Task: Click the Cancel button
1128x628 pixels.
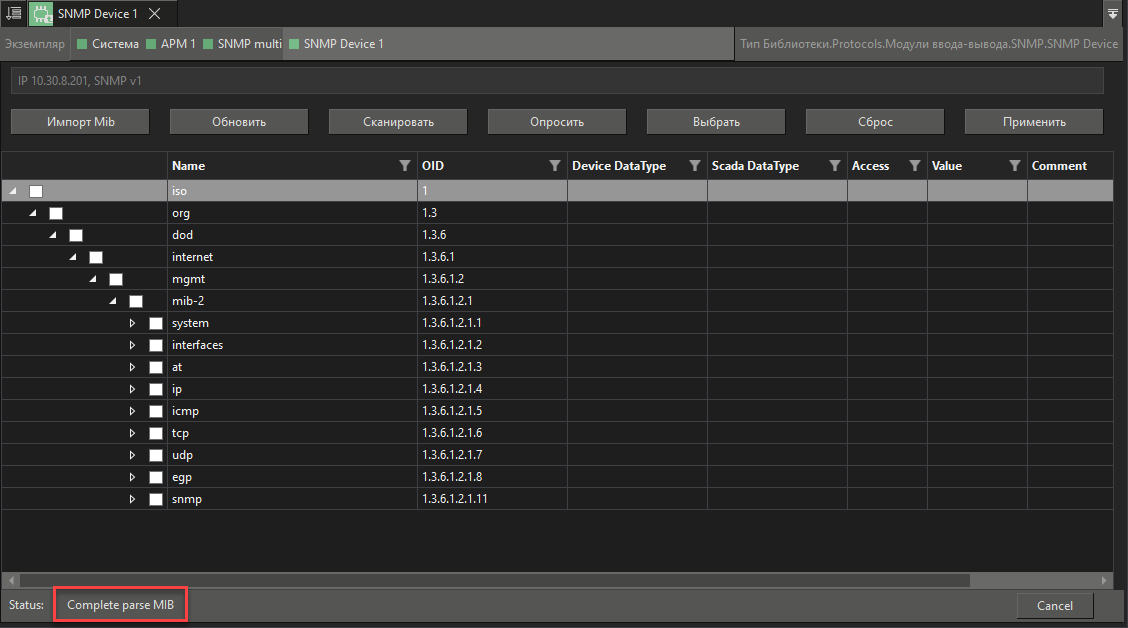Action: point(1055,605)
